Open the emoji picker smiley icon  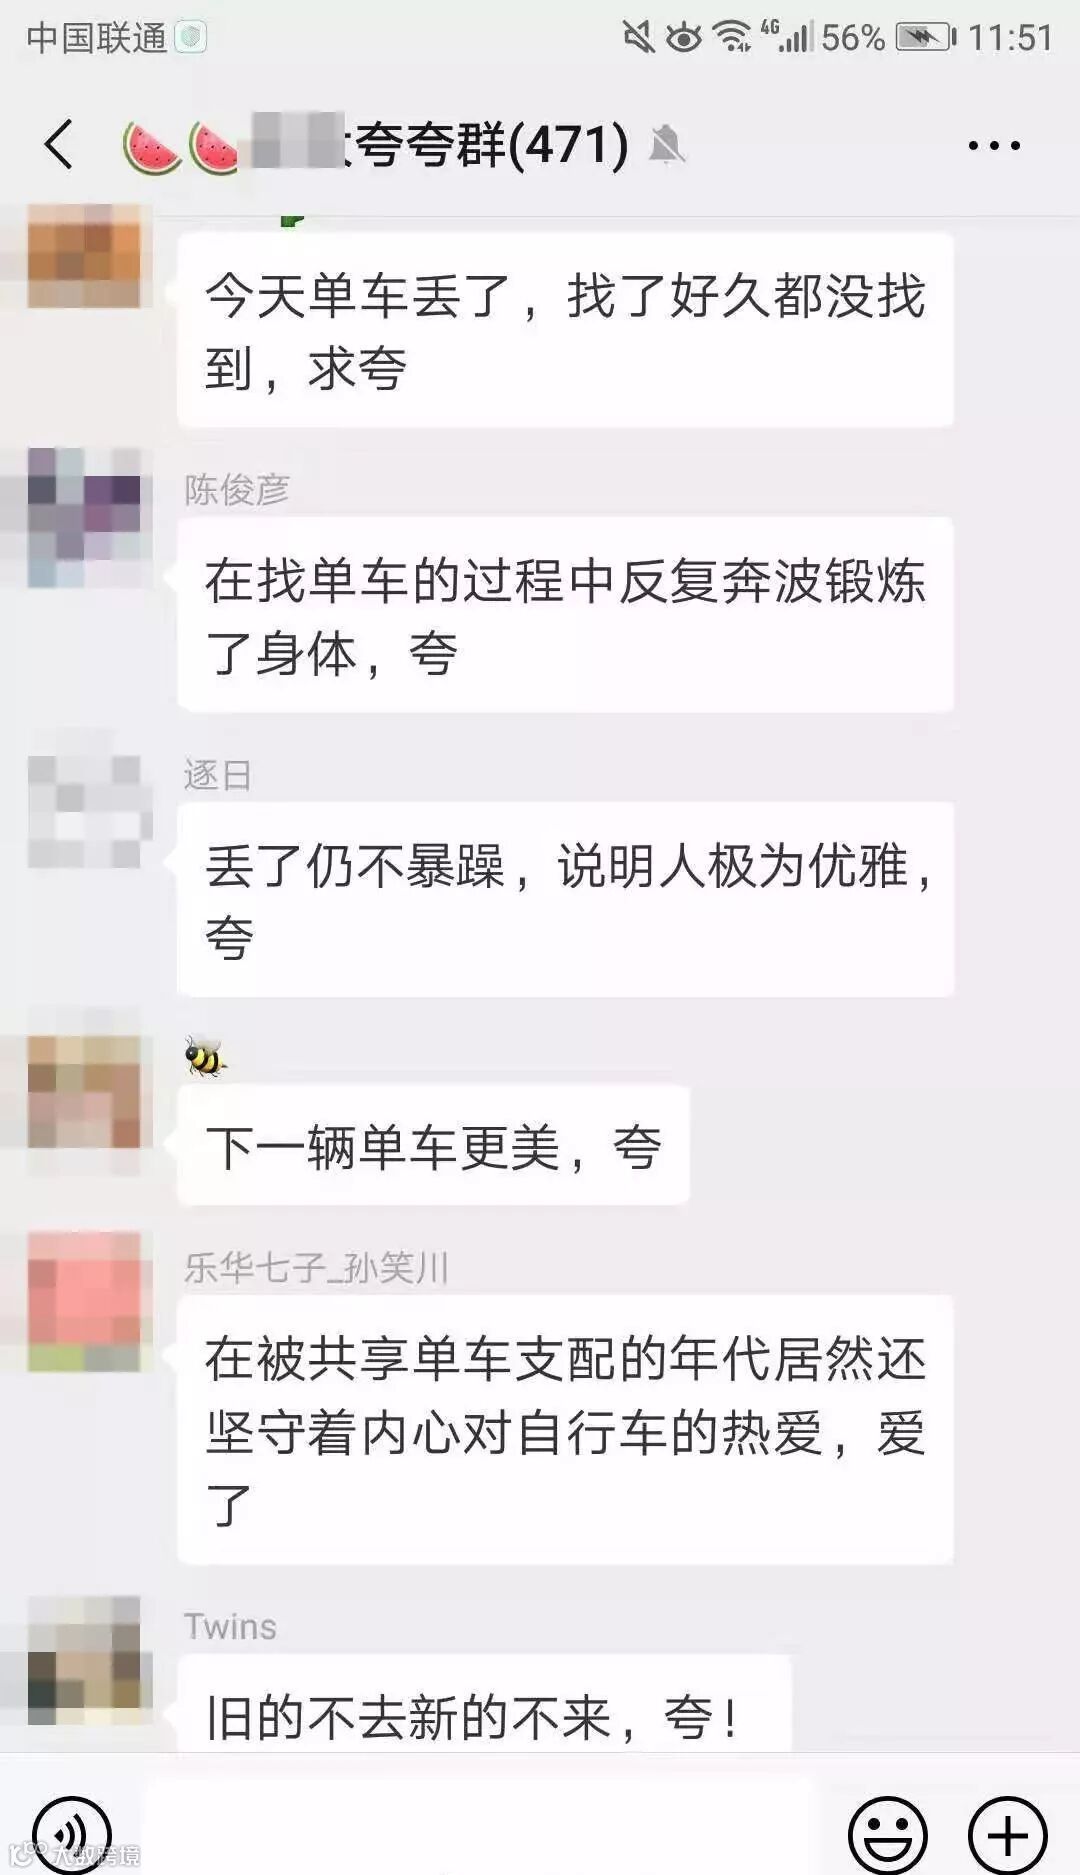[x=888, y=1835]
